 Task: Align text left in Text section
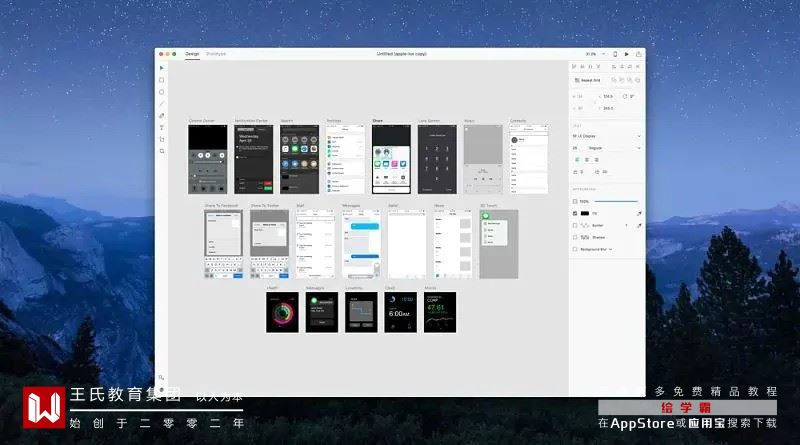pyautogui.click(x=577, y=160)
